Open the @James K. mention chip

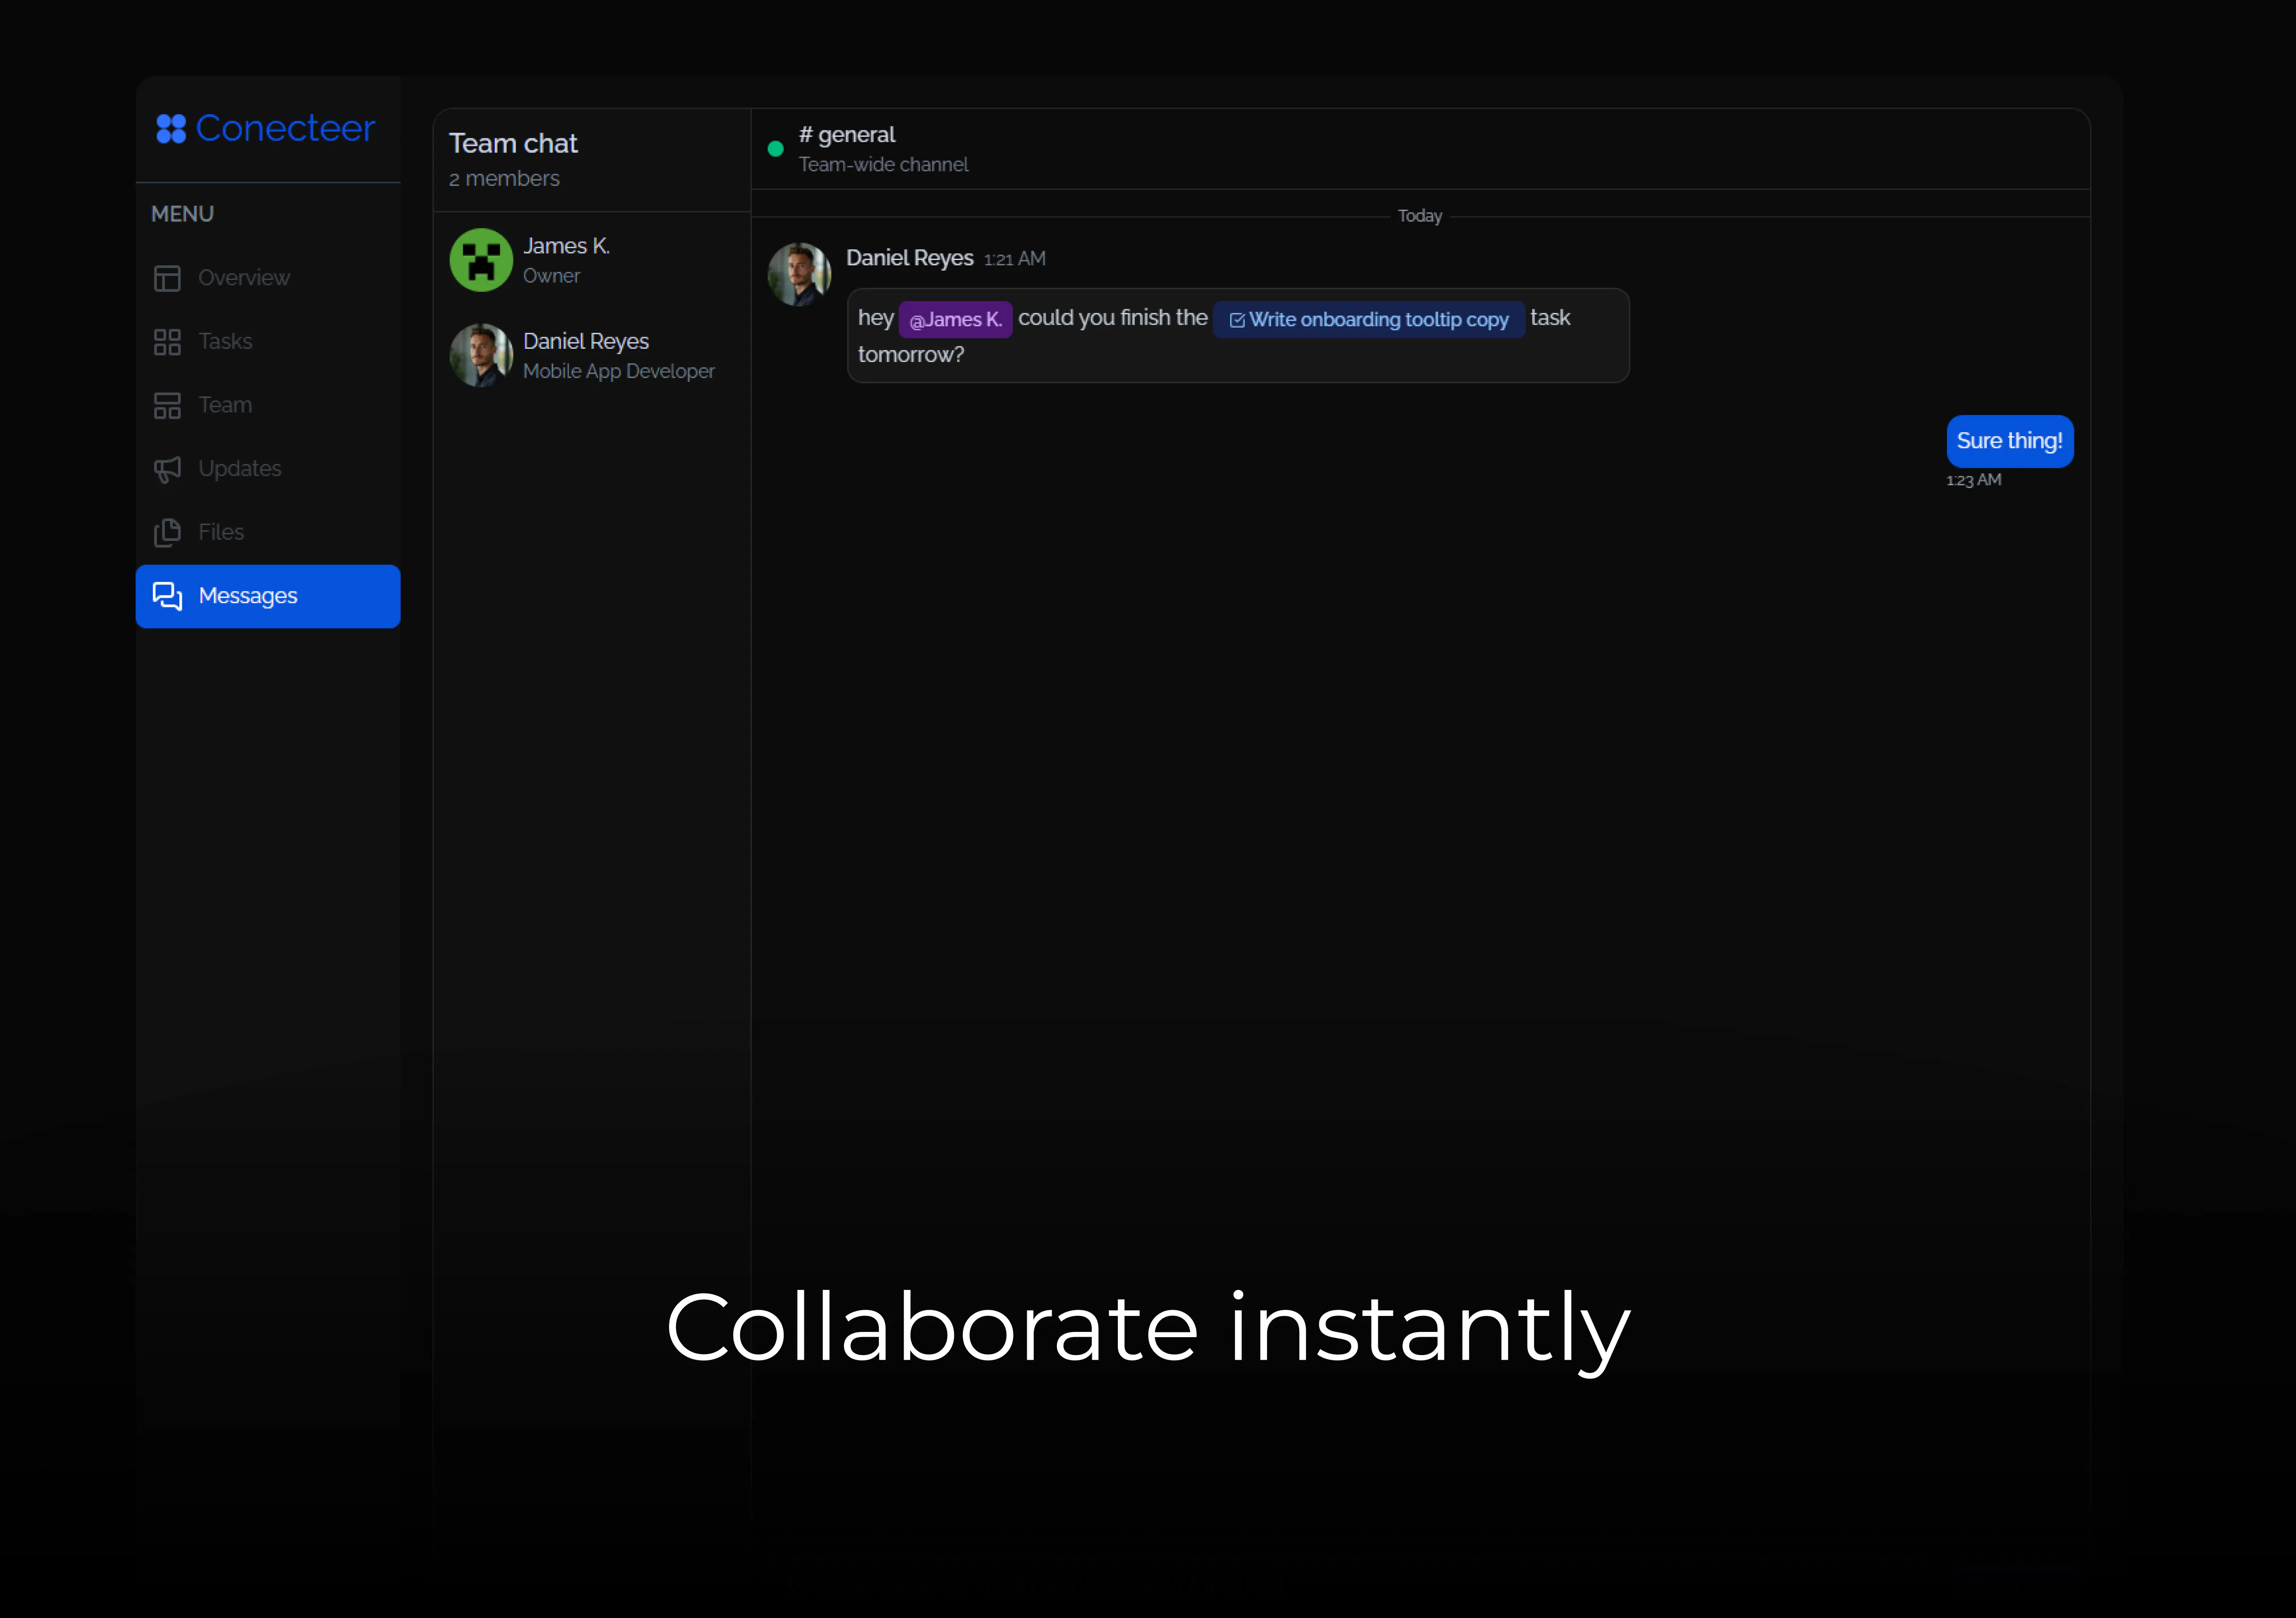[x=955, y=320]
